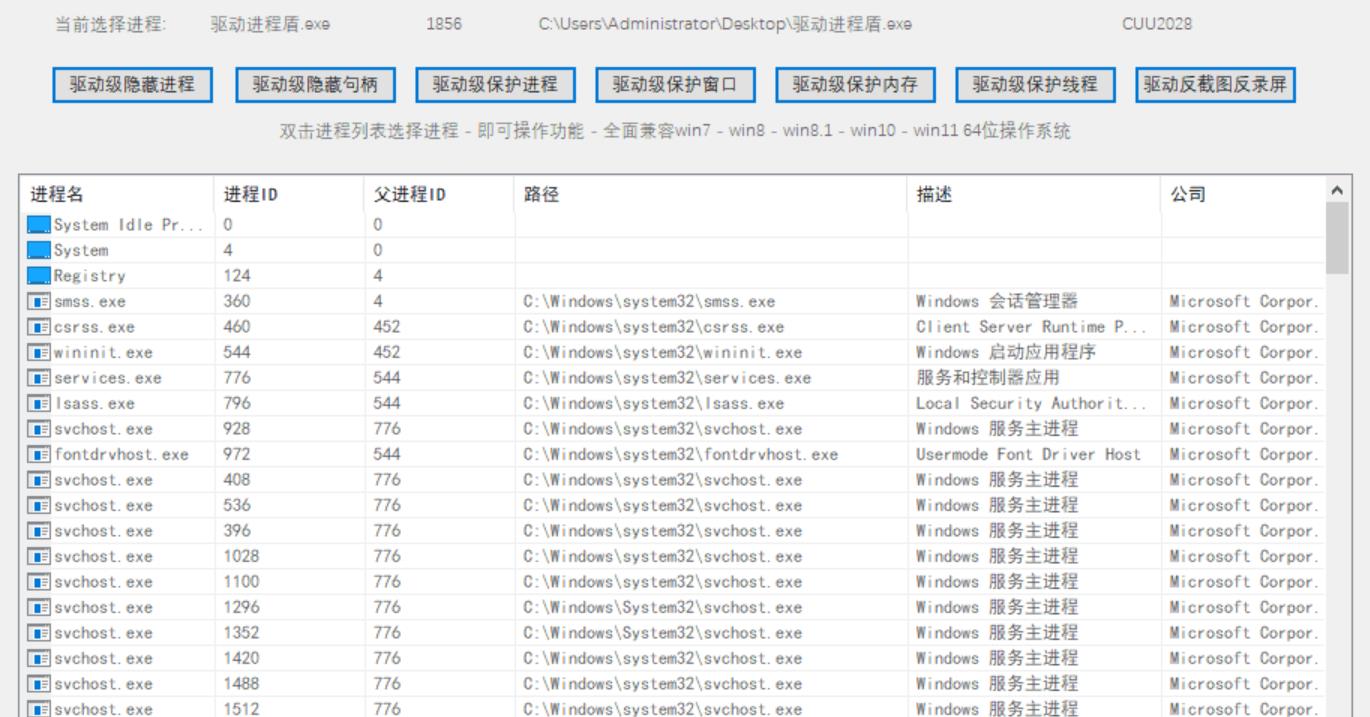The height and width of the screenshot is (717, 1370).
Task: Click the process ID cell 796
Action: point(237,404)
